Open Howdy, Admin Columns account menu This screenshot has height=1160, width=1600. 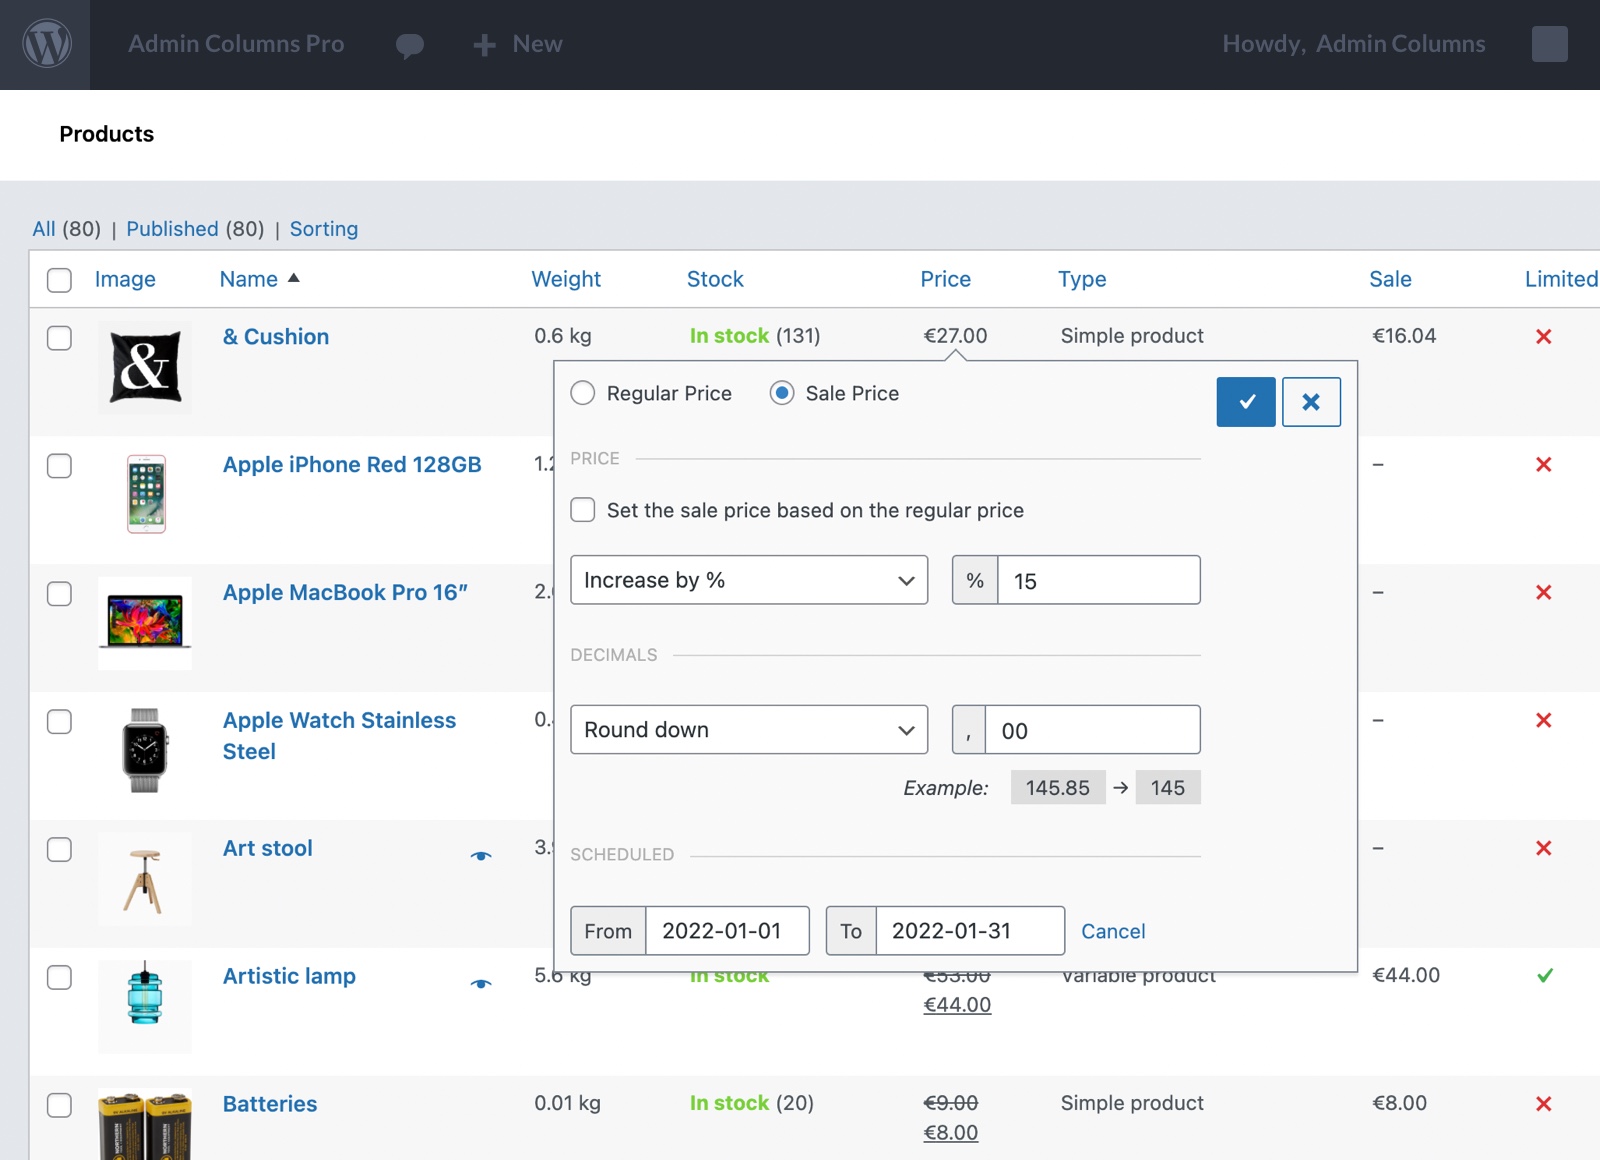[1354, 44]
